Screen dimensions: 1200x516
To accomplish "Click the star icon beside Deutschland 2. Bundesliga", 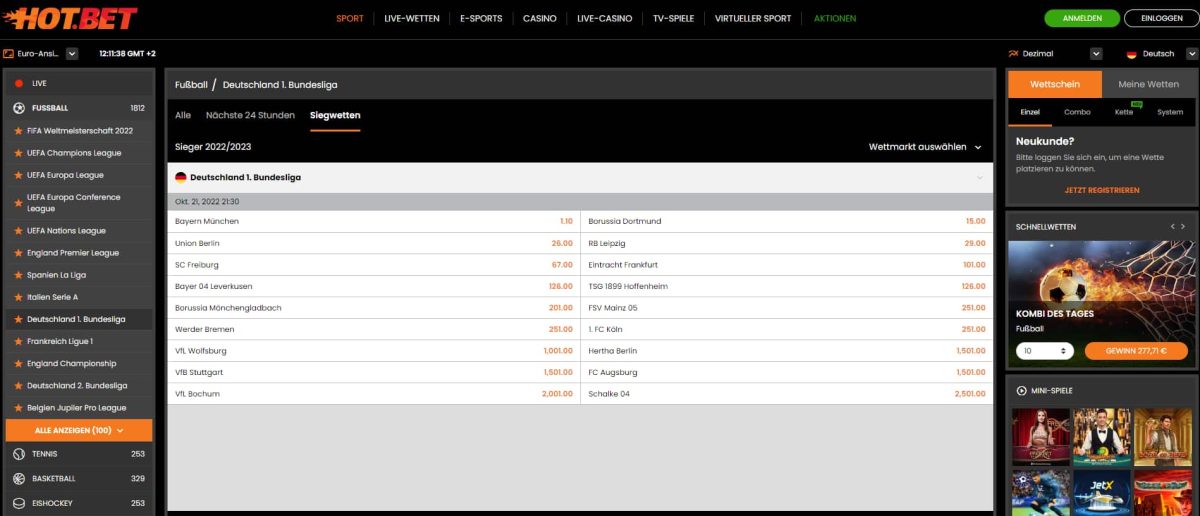I will (18, 386).
